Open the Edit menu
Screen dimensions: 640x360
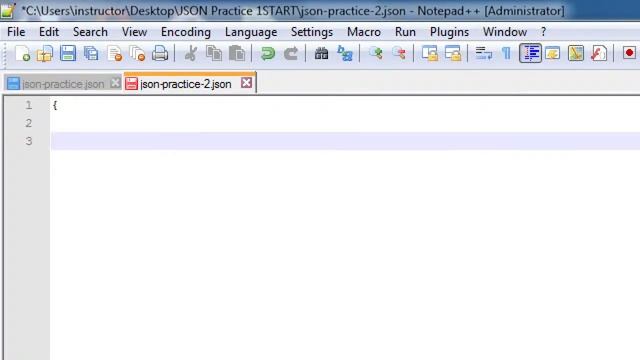pos(49,32)
